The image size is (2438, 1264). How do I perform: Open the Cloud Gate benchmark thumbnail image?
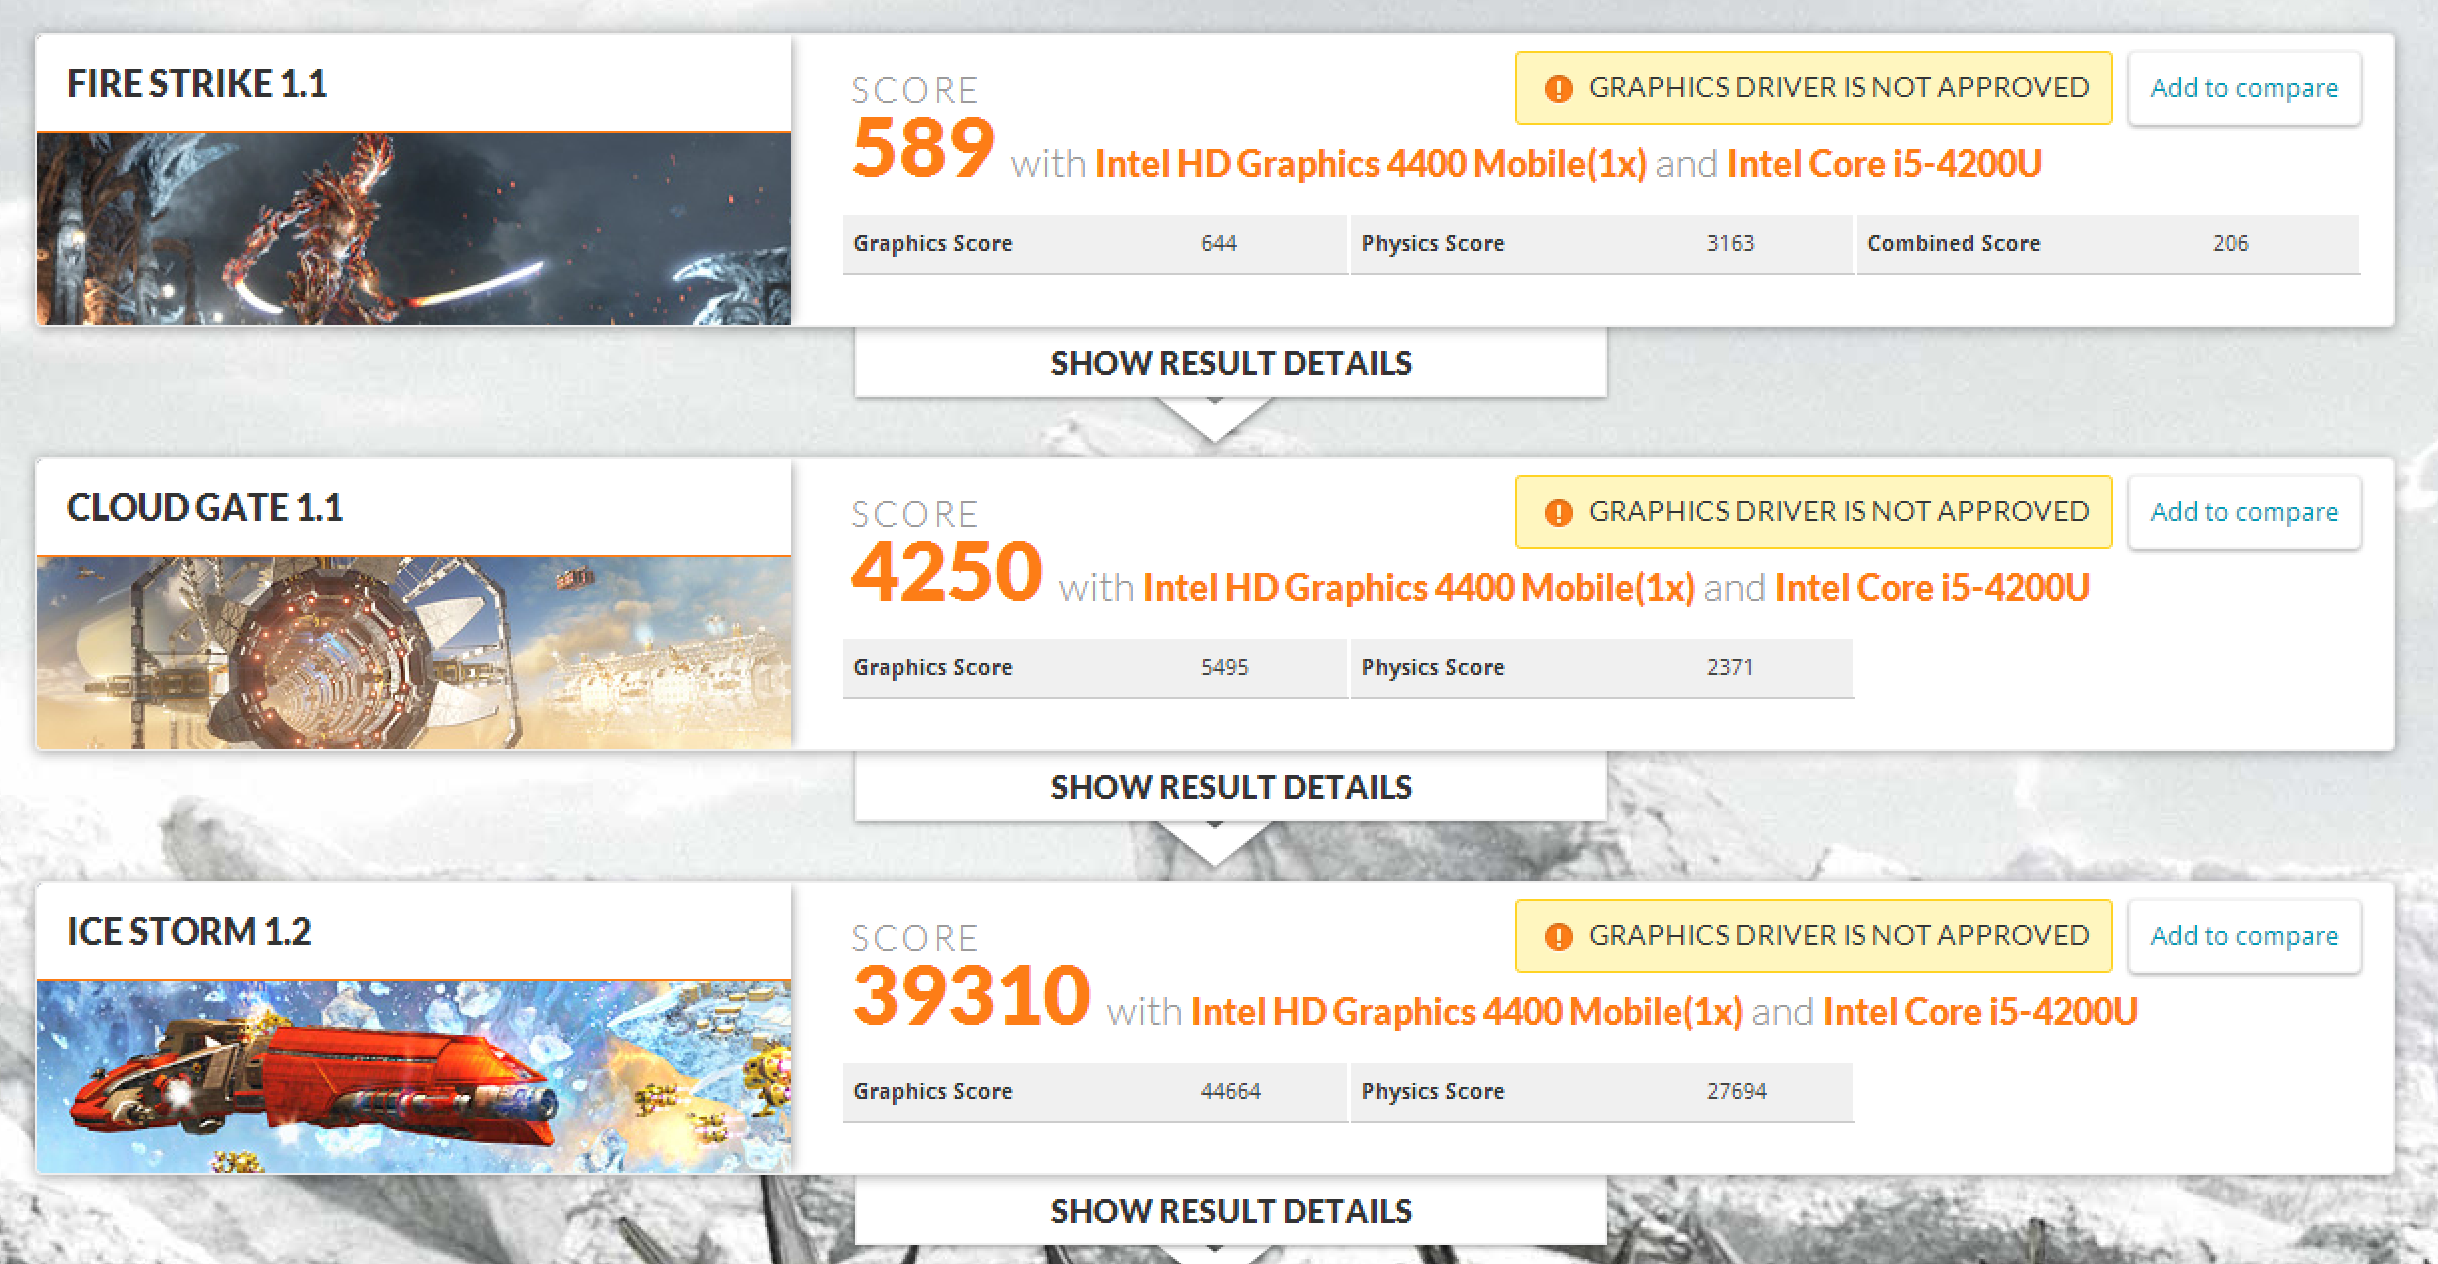click(x=413, y=653)
